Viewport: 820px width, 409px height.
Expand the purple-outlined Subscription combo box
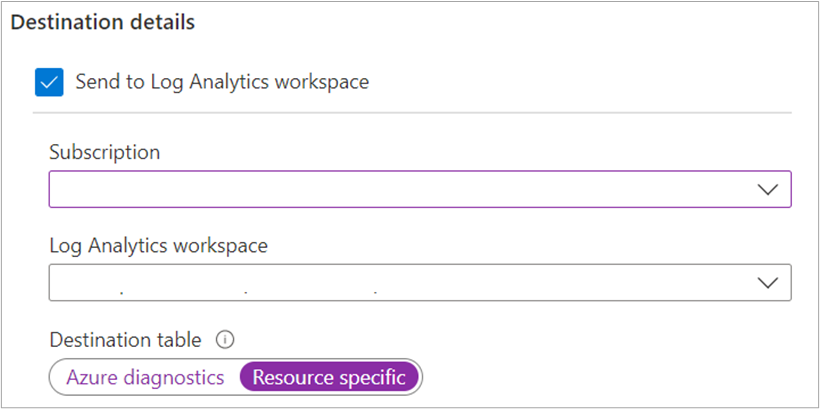420,189
